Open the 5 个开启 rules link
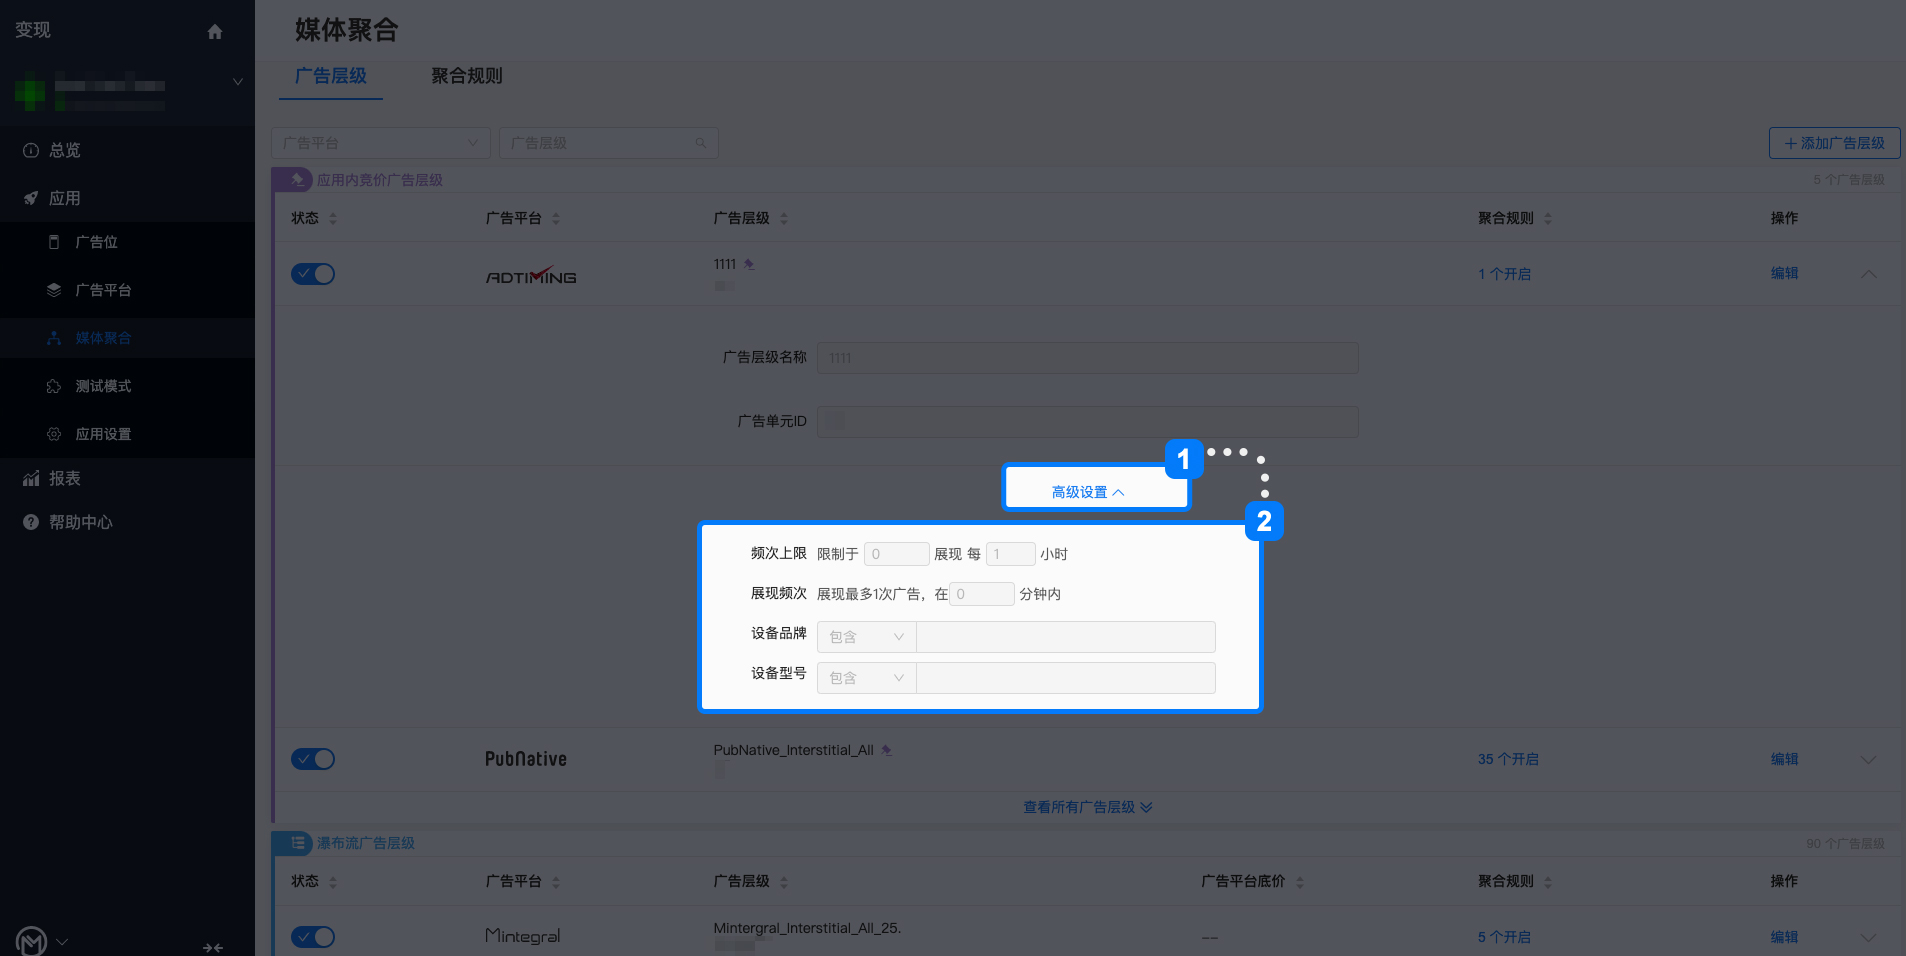This screenshot has width=1906, height=956. [x=1505, y=937]
